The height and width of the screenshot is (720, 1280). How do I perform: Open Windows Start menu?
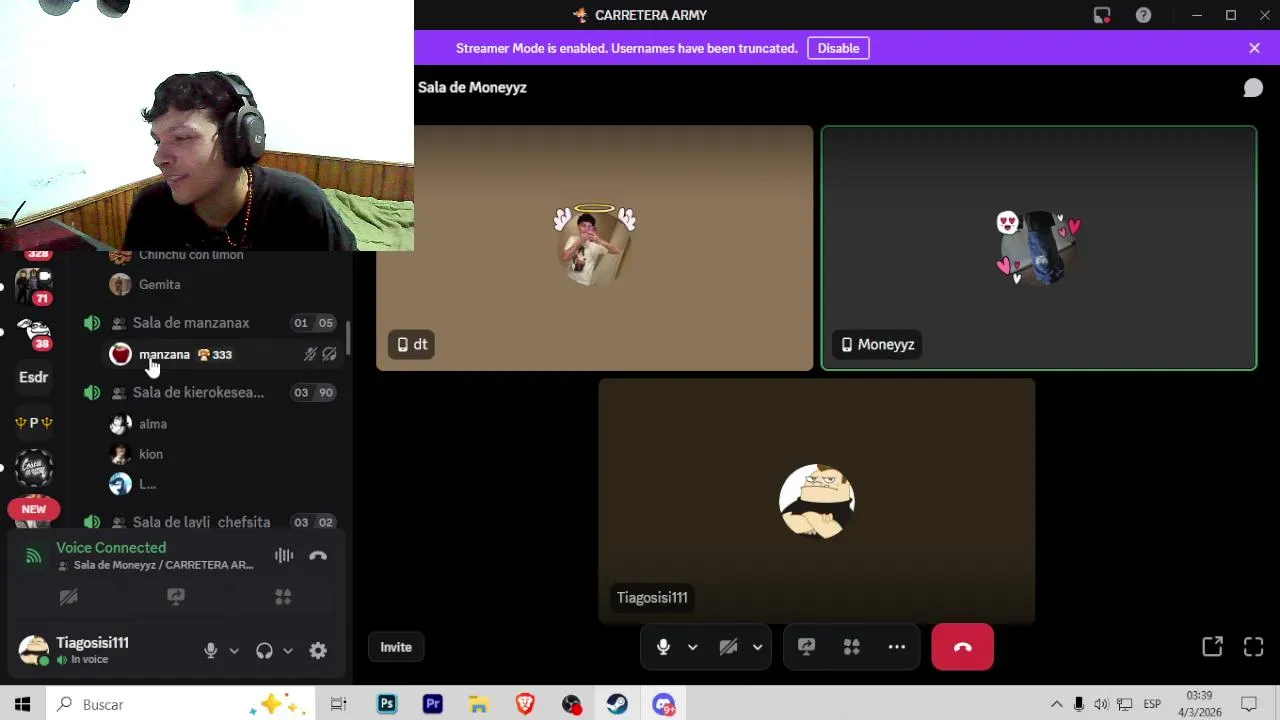(x=22, y=705)
